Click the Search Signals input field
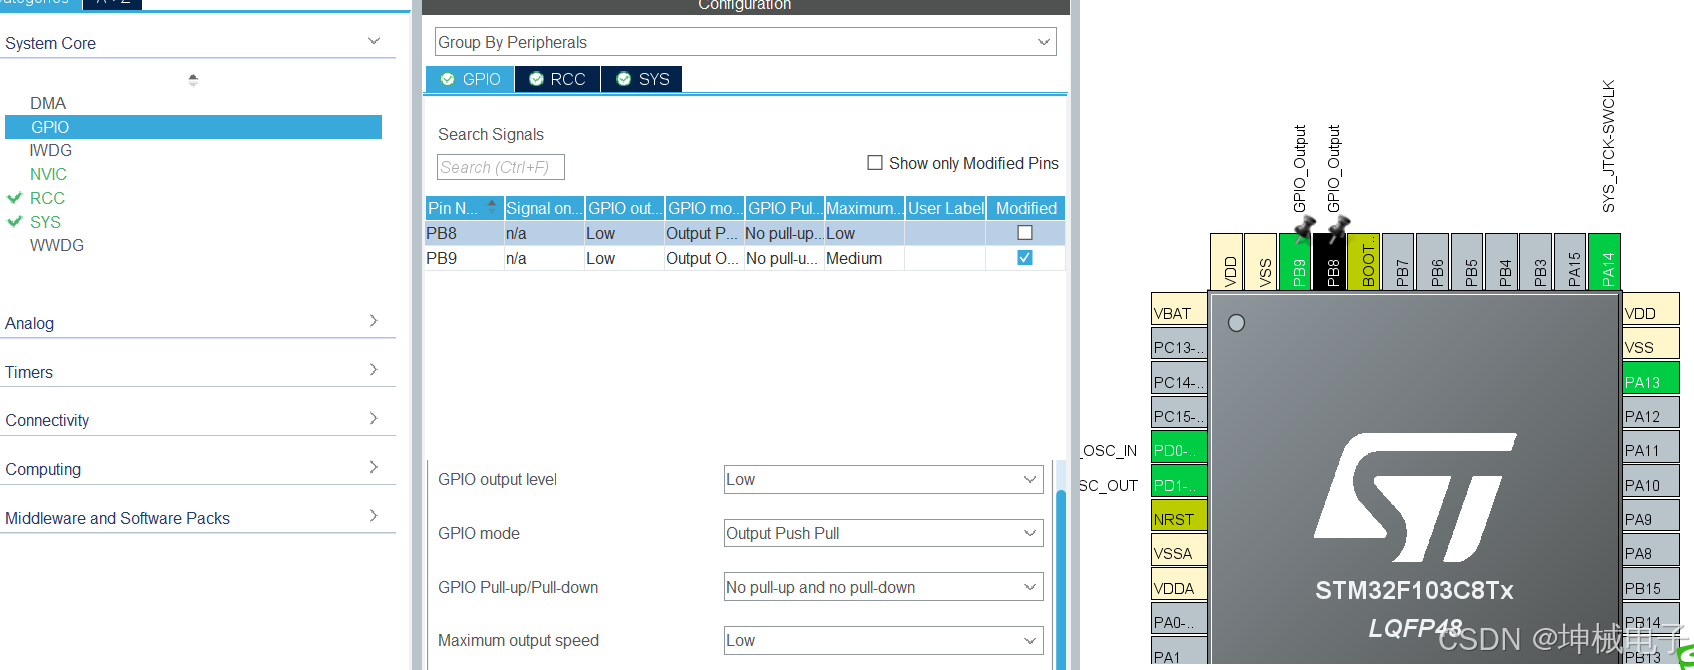 click(x=500, y=167)
